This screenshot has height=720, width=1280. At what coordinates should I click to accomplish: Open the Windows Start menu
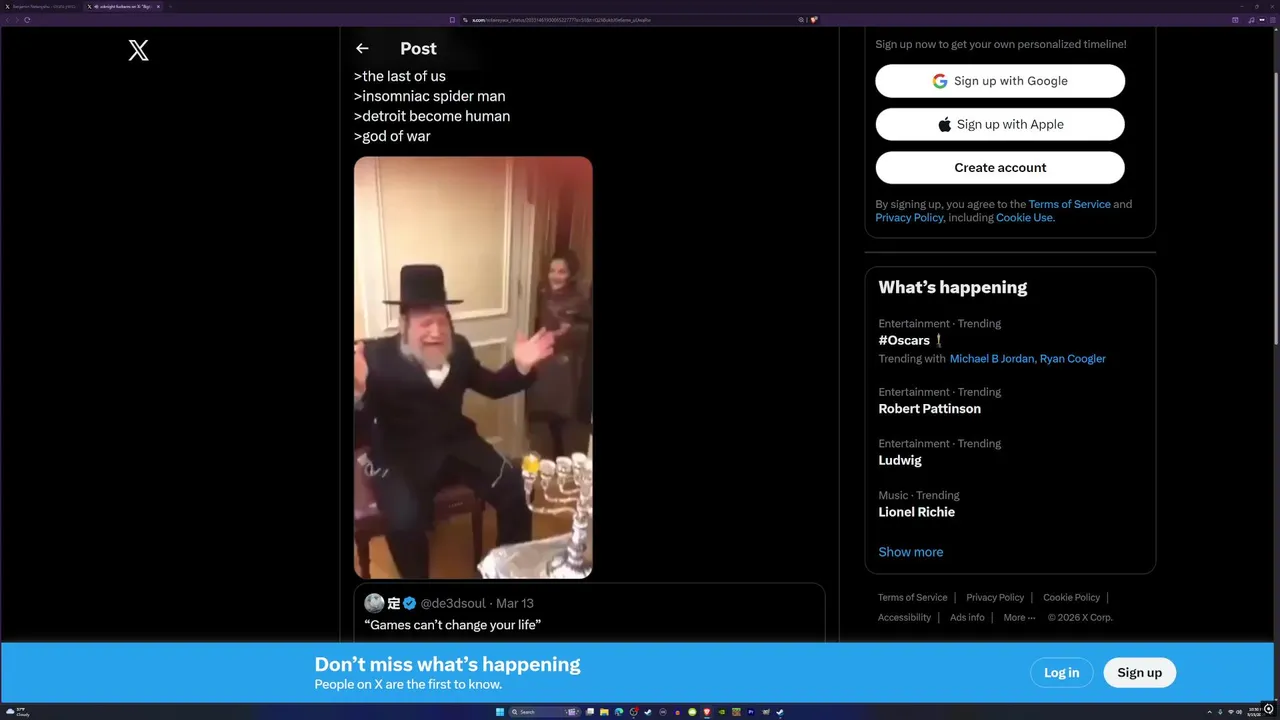tap(500, 712)
